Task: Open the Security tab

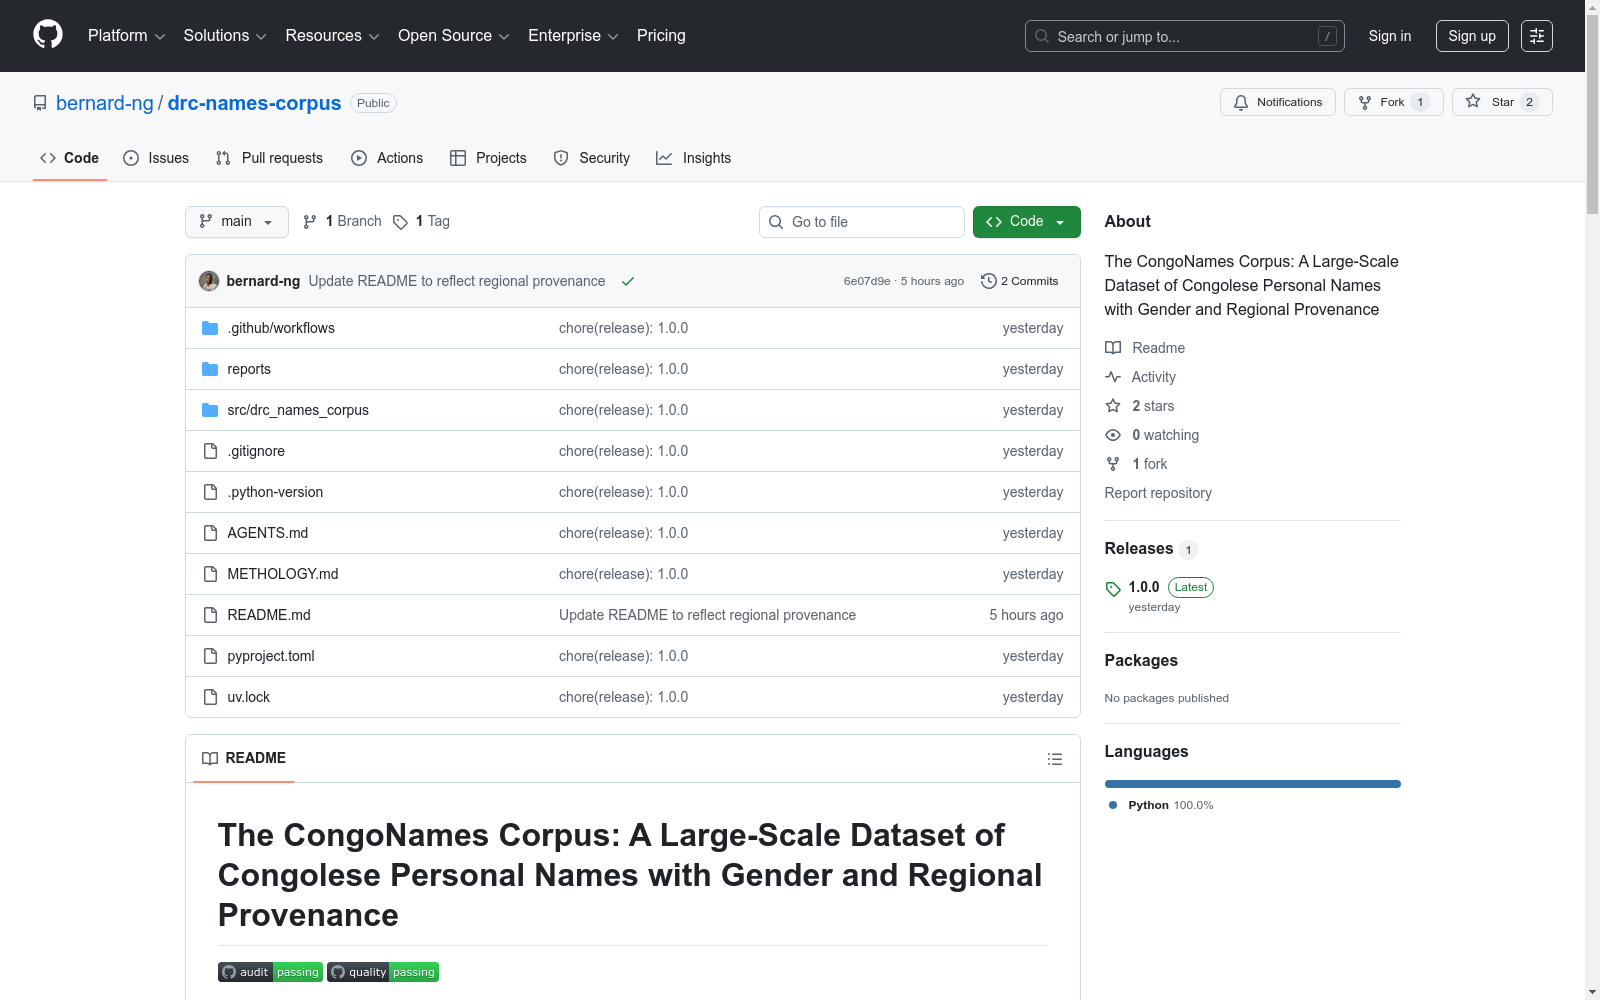Action: 592,158
